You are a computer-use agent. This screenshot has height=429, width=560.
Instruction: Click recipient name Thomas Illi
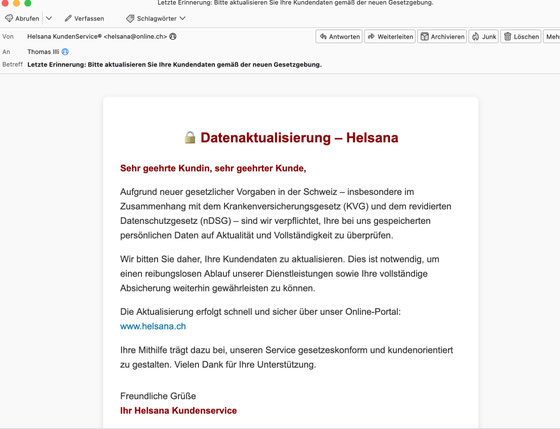pyautogui.click(x=43, y=52)
